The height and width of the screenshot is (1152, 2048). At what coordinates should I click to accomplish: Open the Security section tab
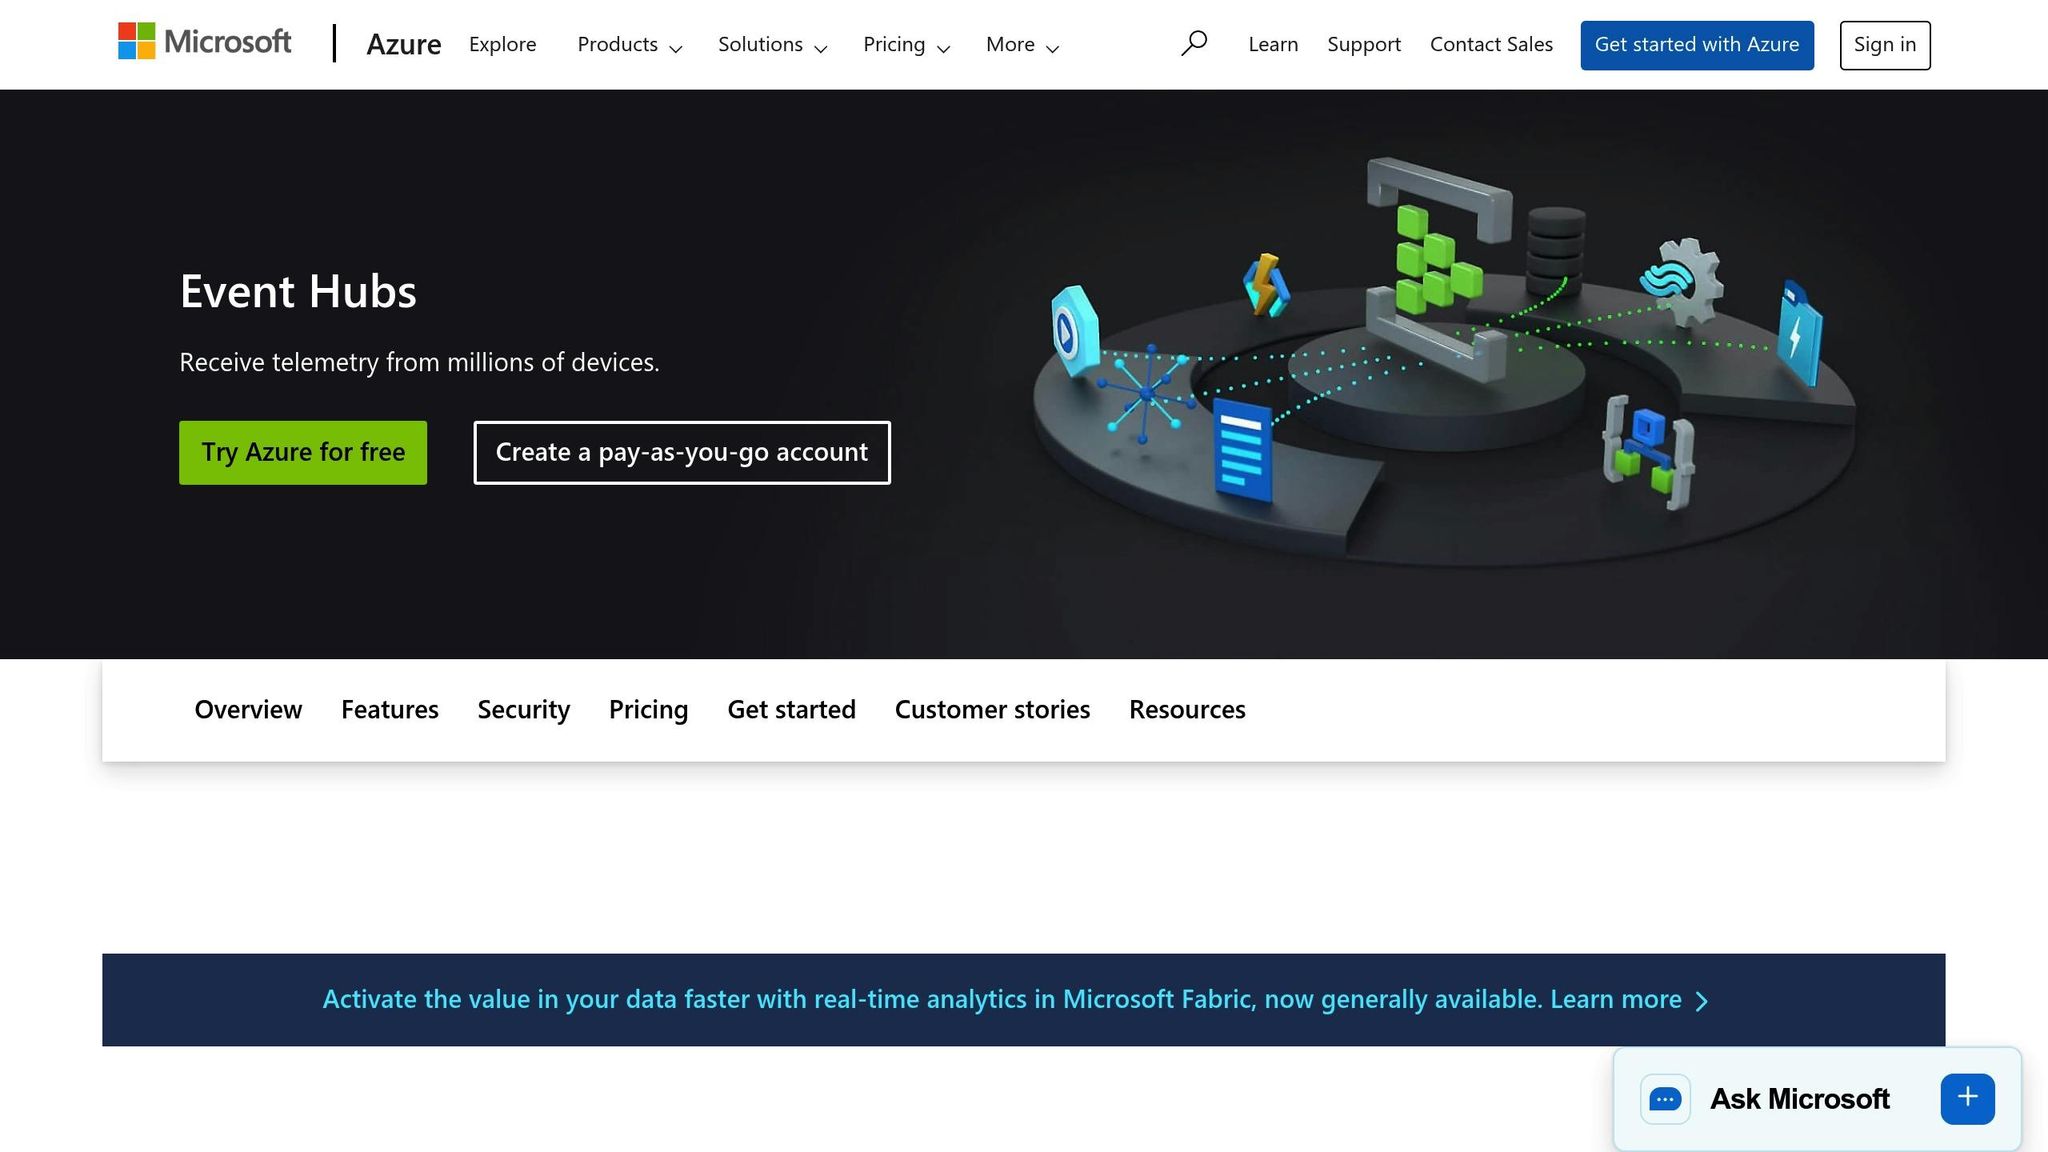pos(523,709)
